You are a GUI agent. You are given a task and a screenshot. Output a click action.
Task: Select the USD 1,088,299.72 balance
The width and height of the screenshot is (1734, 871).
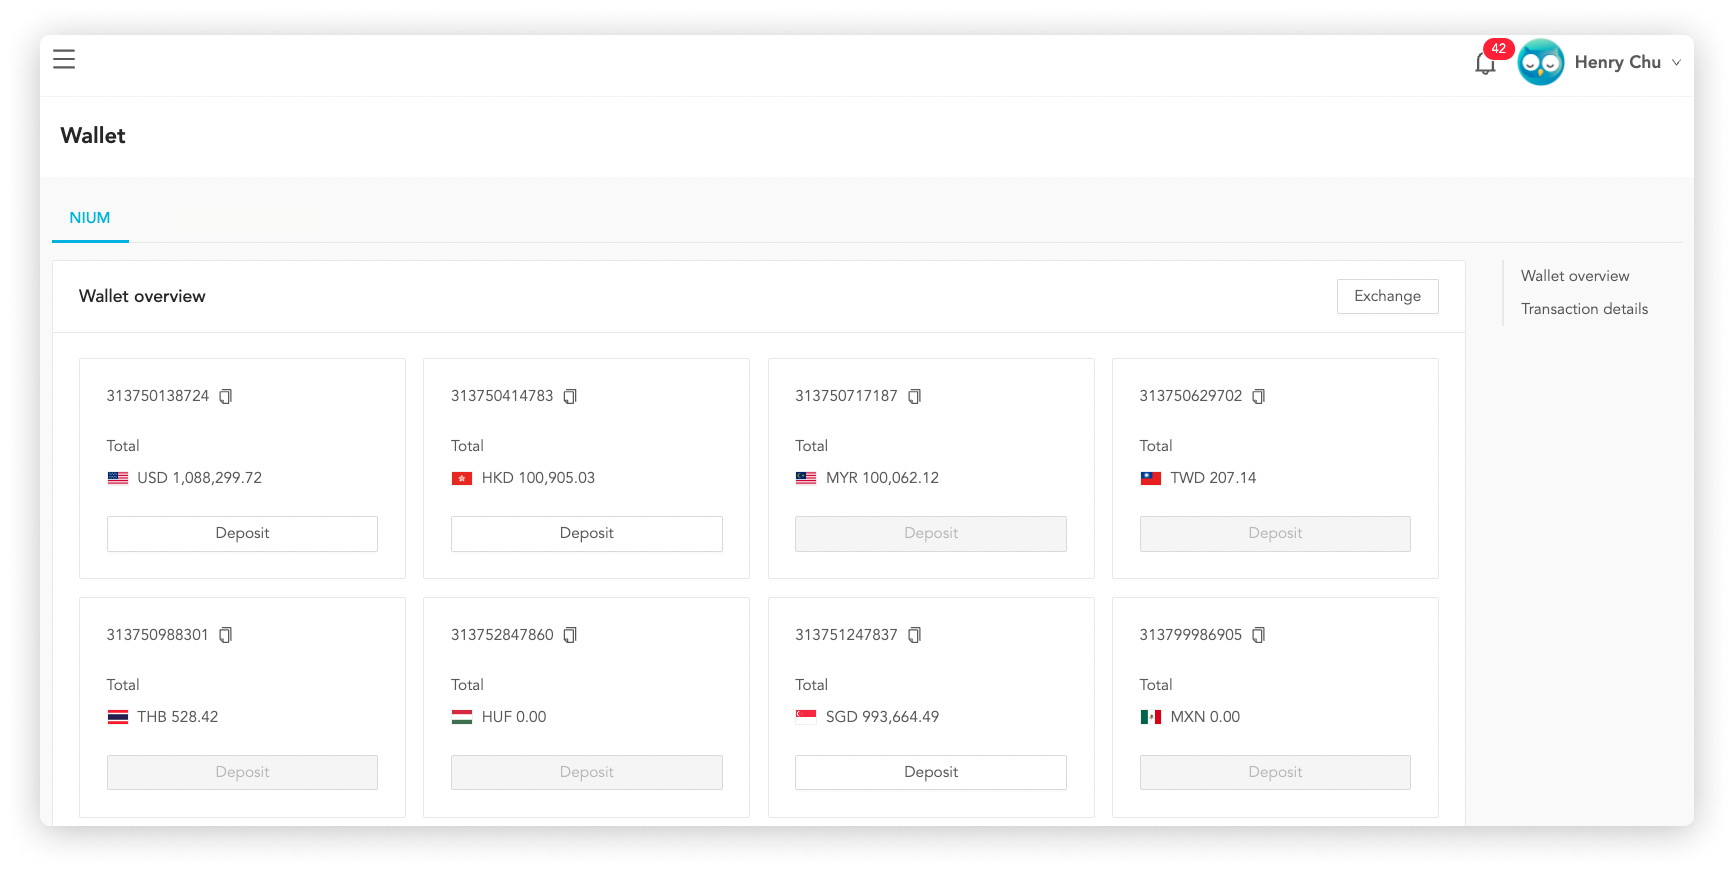tap(199, 478)
